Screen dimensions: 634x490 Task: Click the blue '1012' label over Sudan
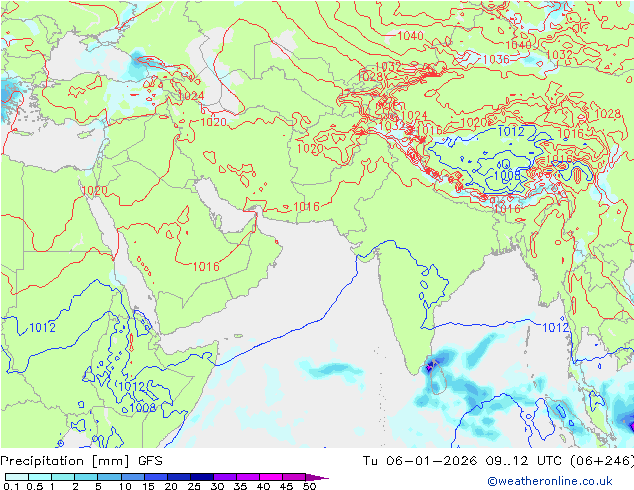(x=42, y=327)
